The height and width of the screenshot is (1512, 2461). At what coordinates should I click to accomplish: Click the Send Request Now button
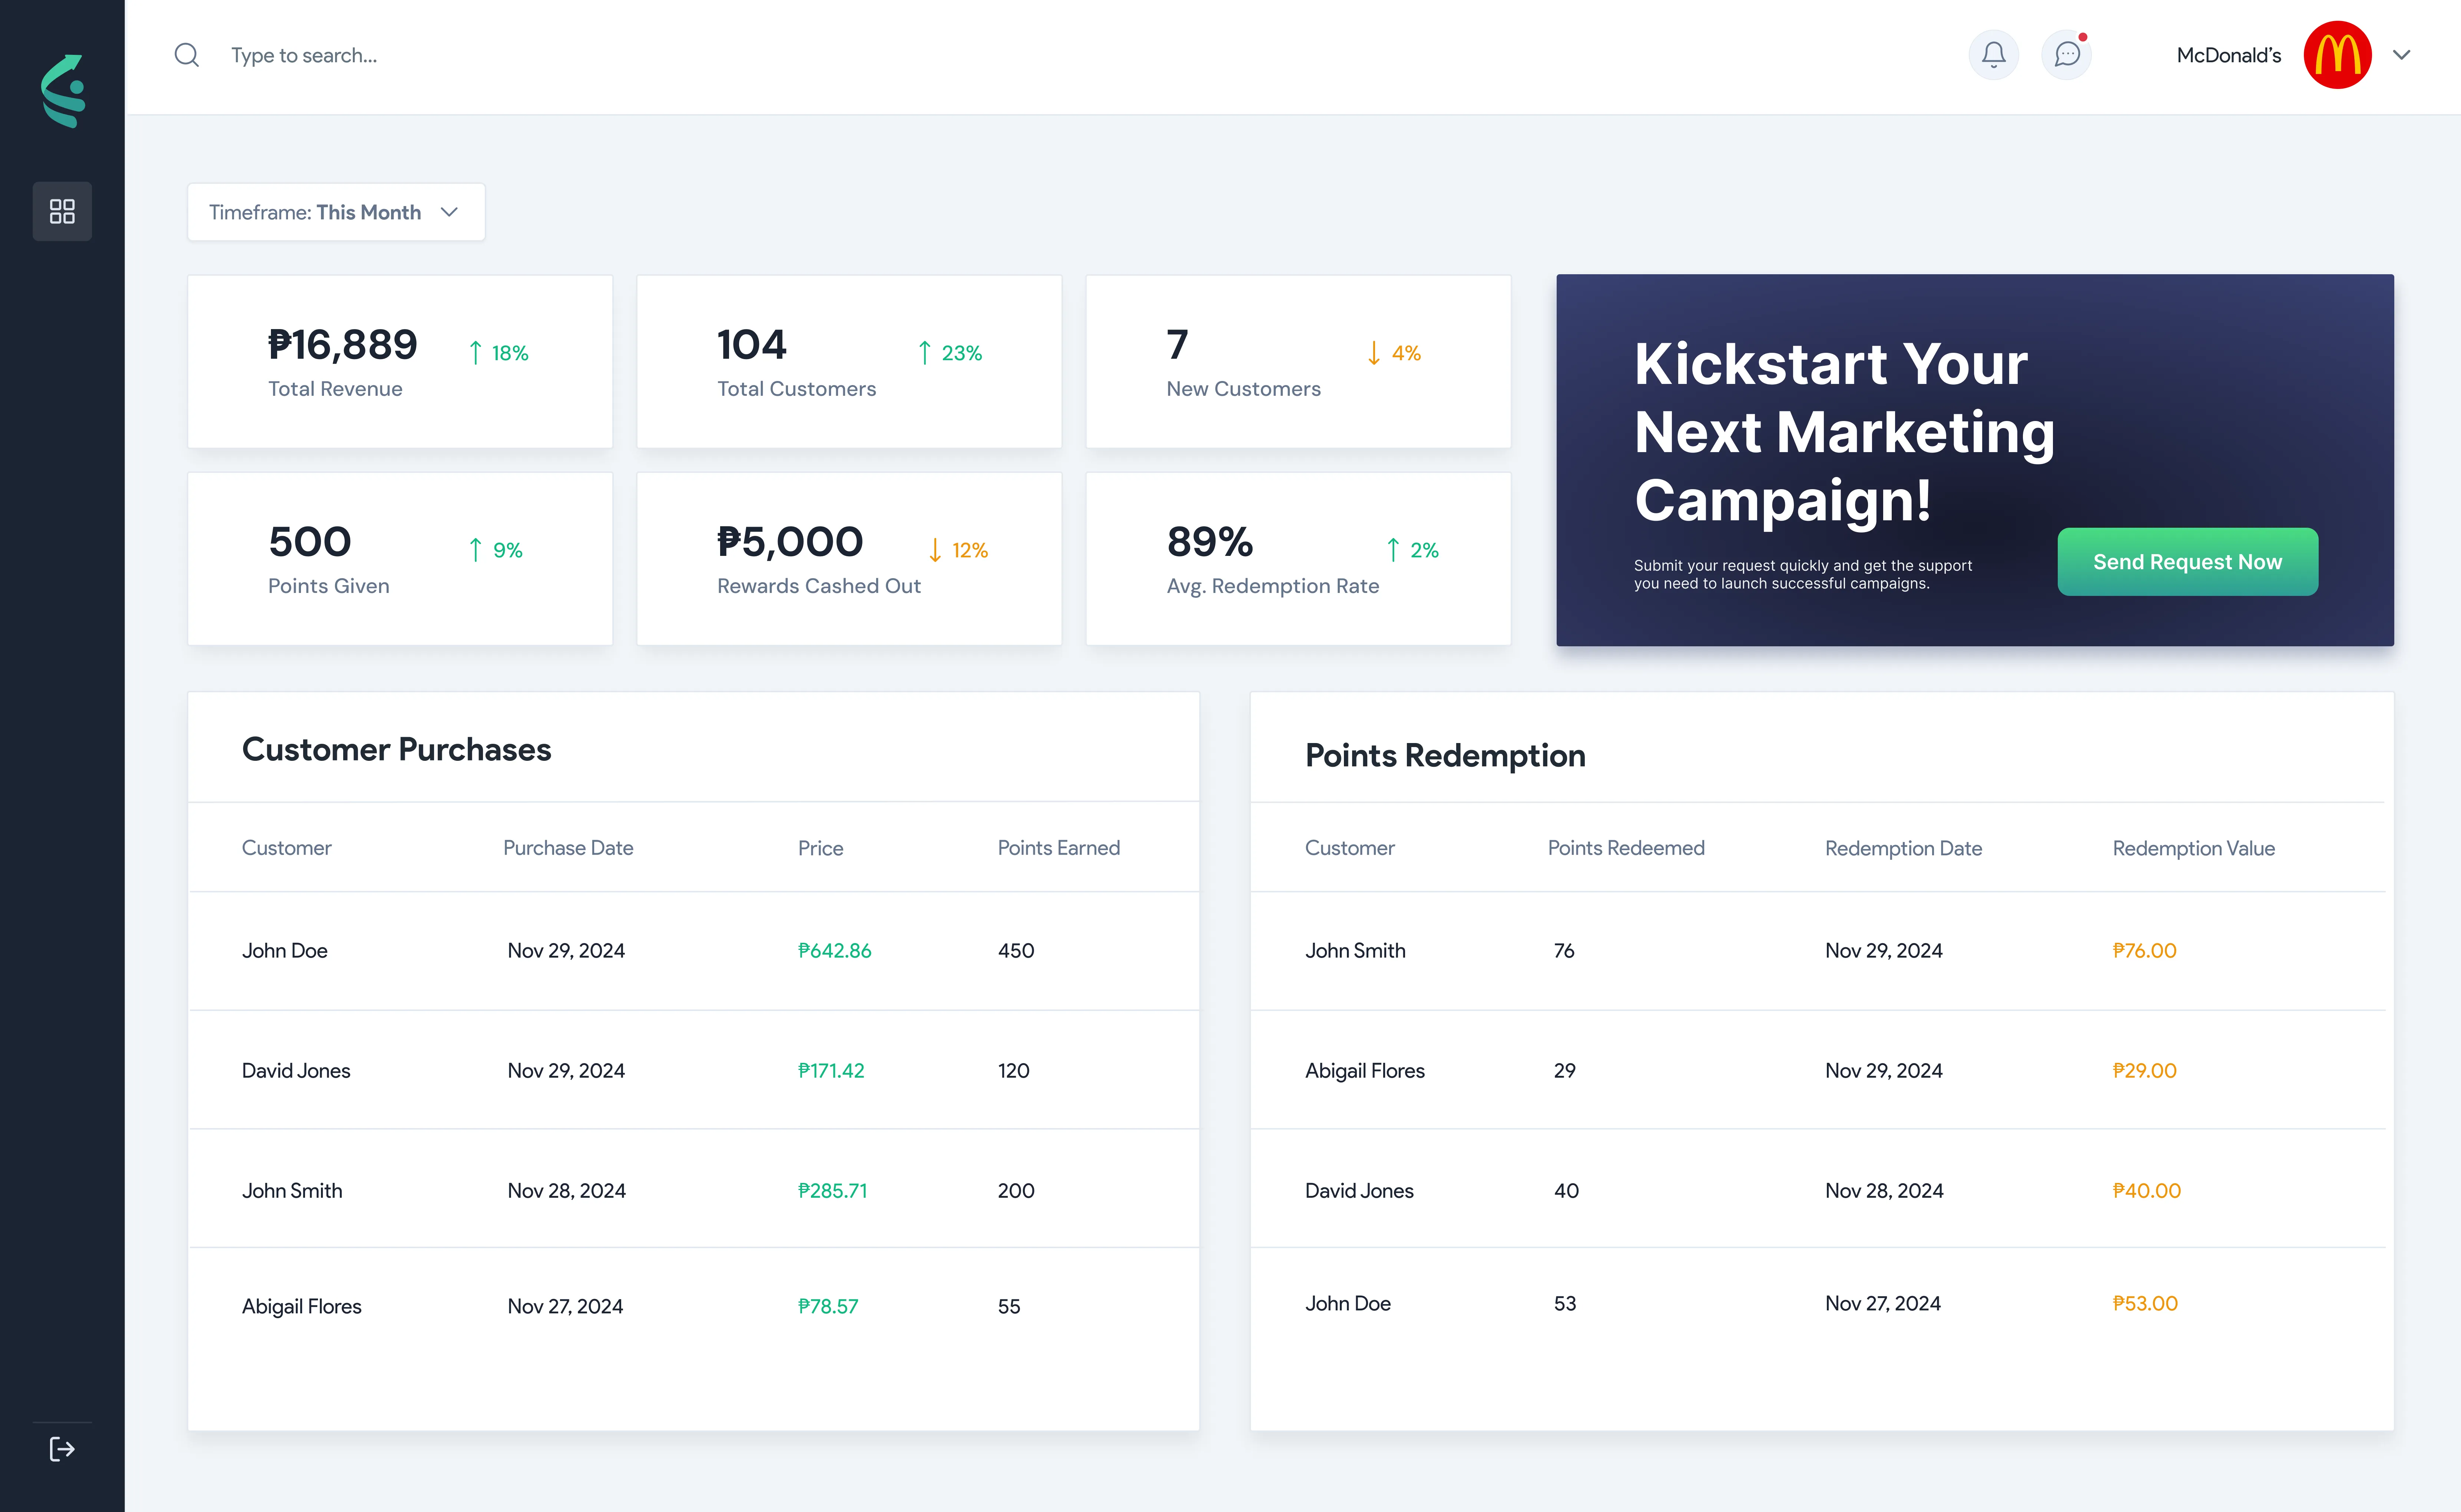2187,562
